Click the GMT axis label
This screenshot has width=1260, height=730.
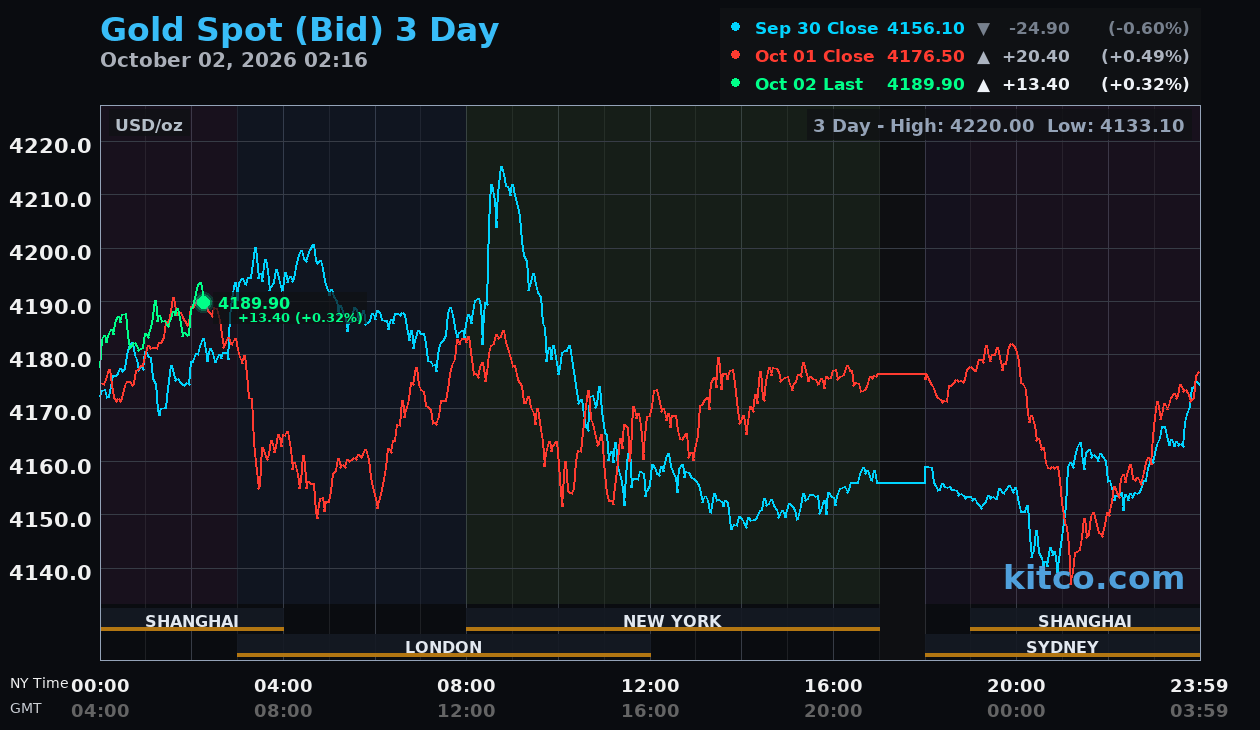click(26, 708)
